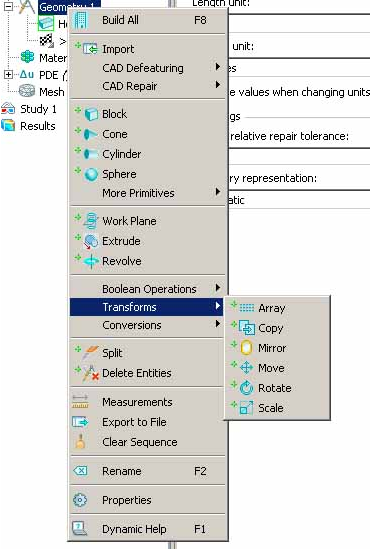Choose the Cone shape icon

click(x=91, y=134)
